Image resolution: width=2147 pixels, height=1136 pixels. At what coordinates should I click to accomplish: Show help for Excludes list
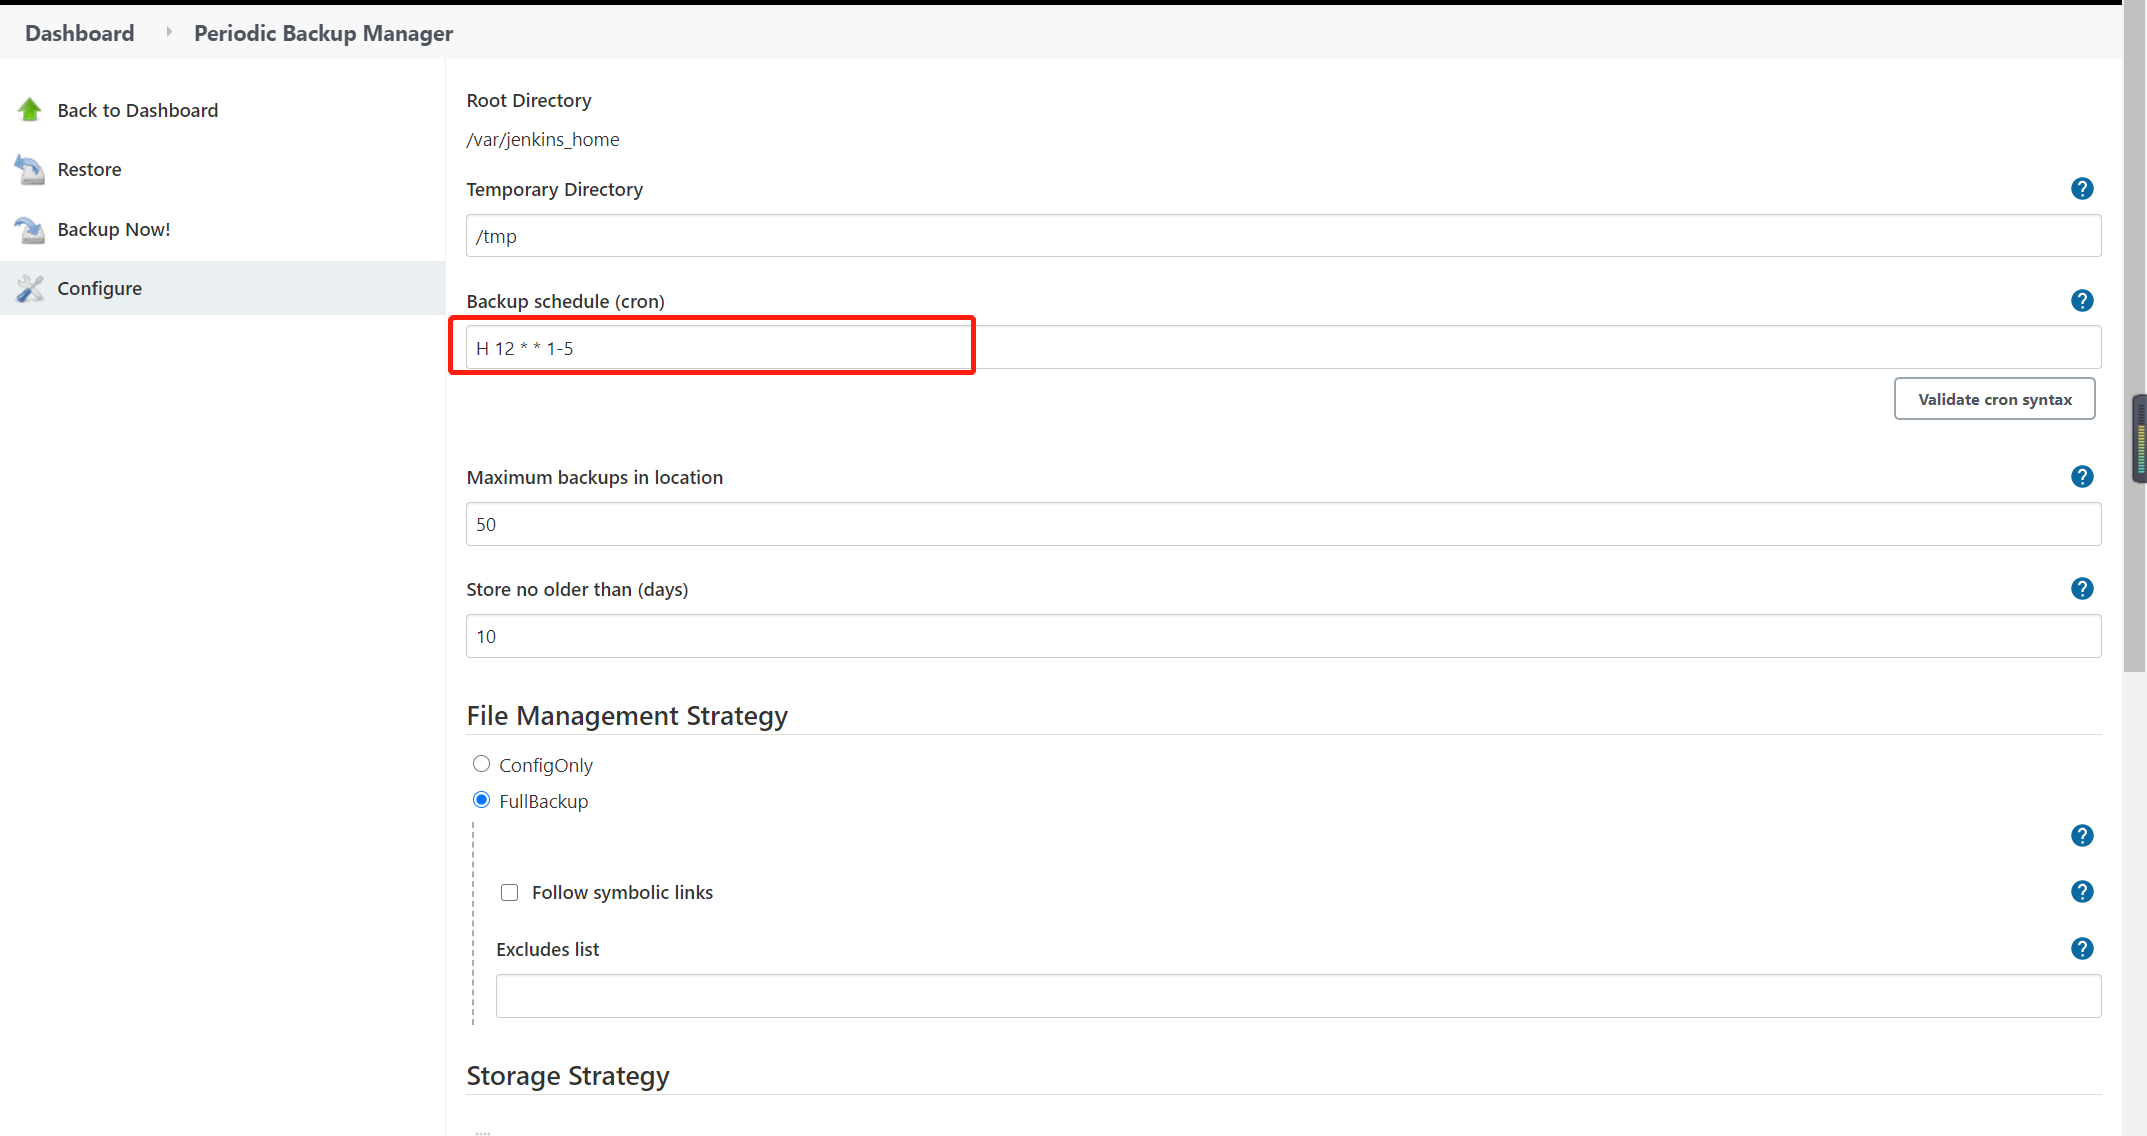coord(2082,949)
